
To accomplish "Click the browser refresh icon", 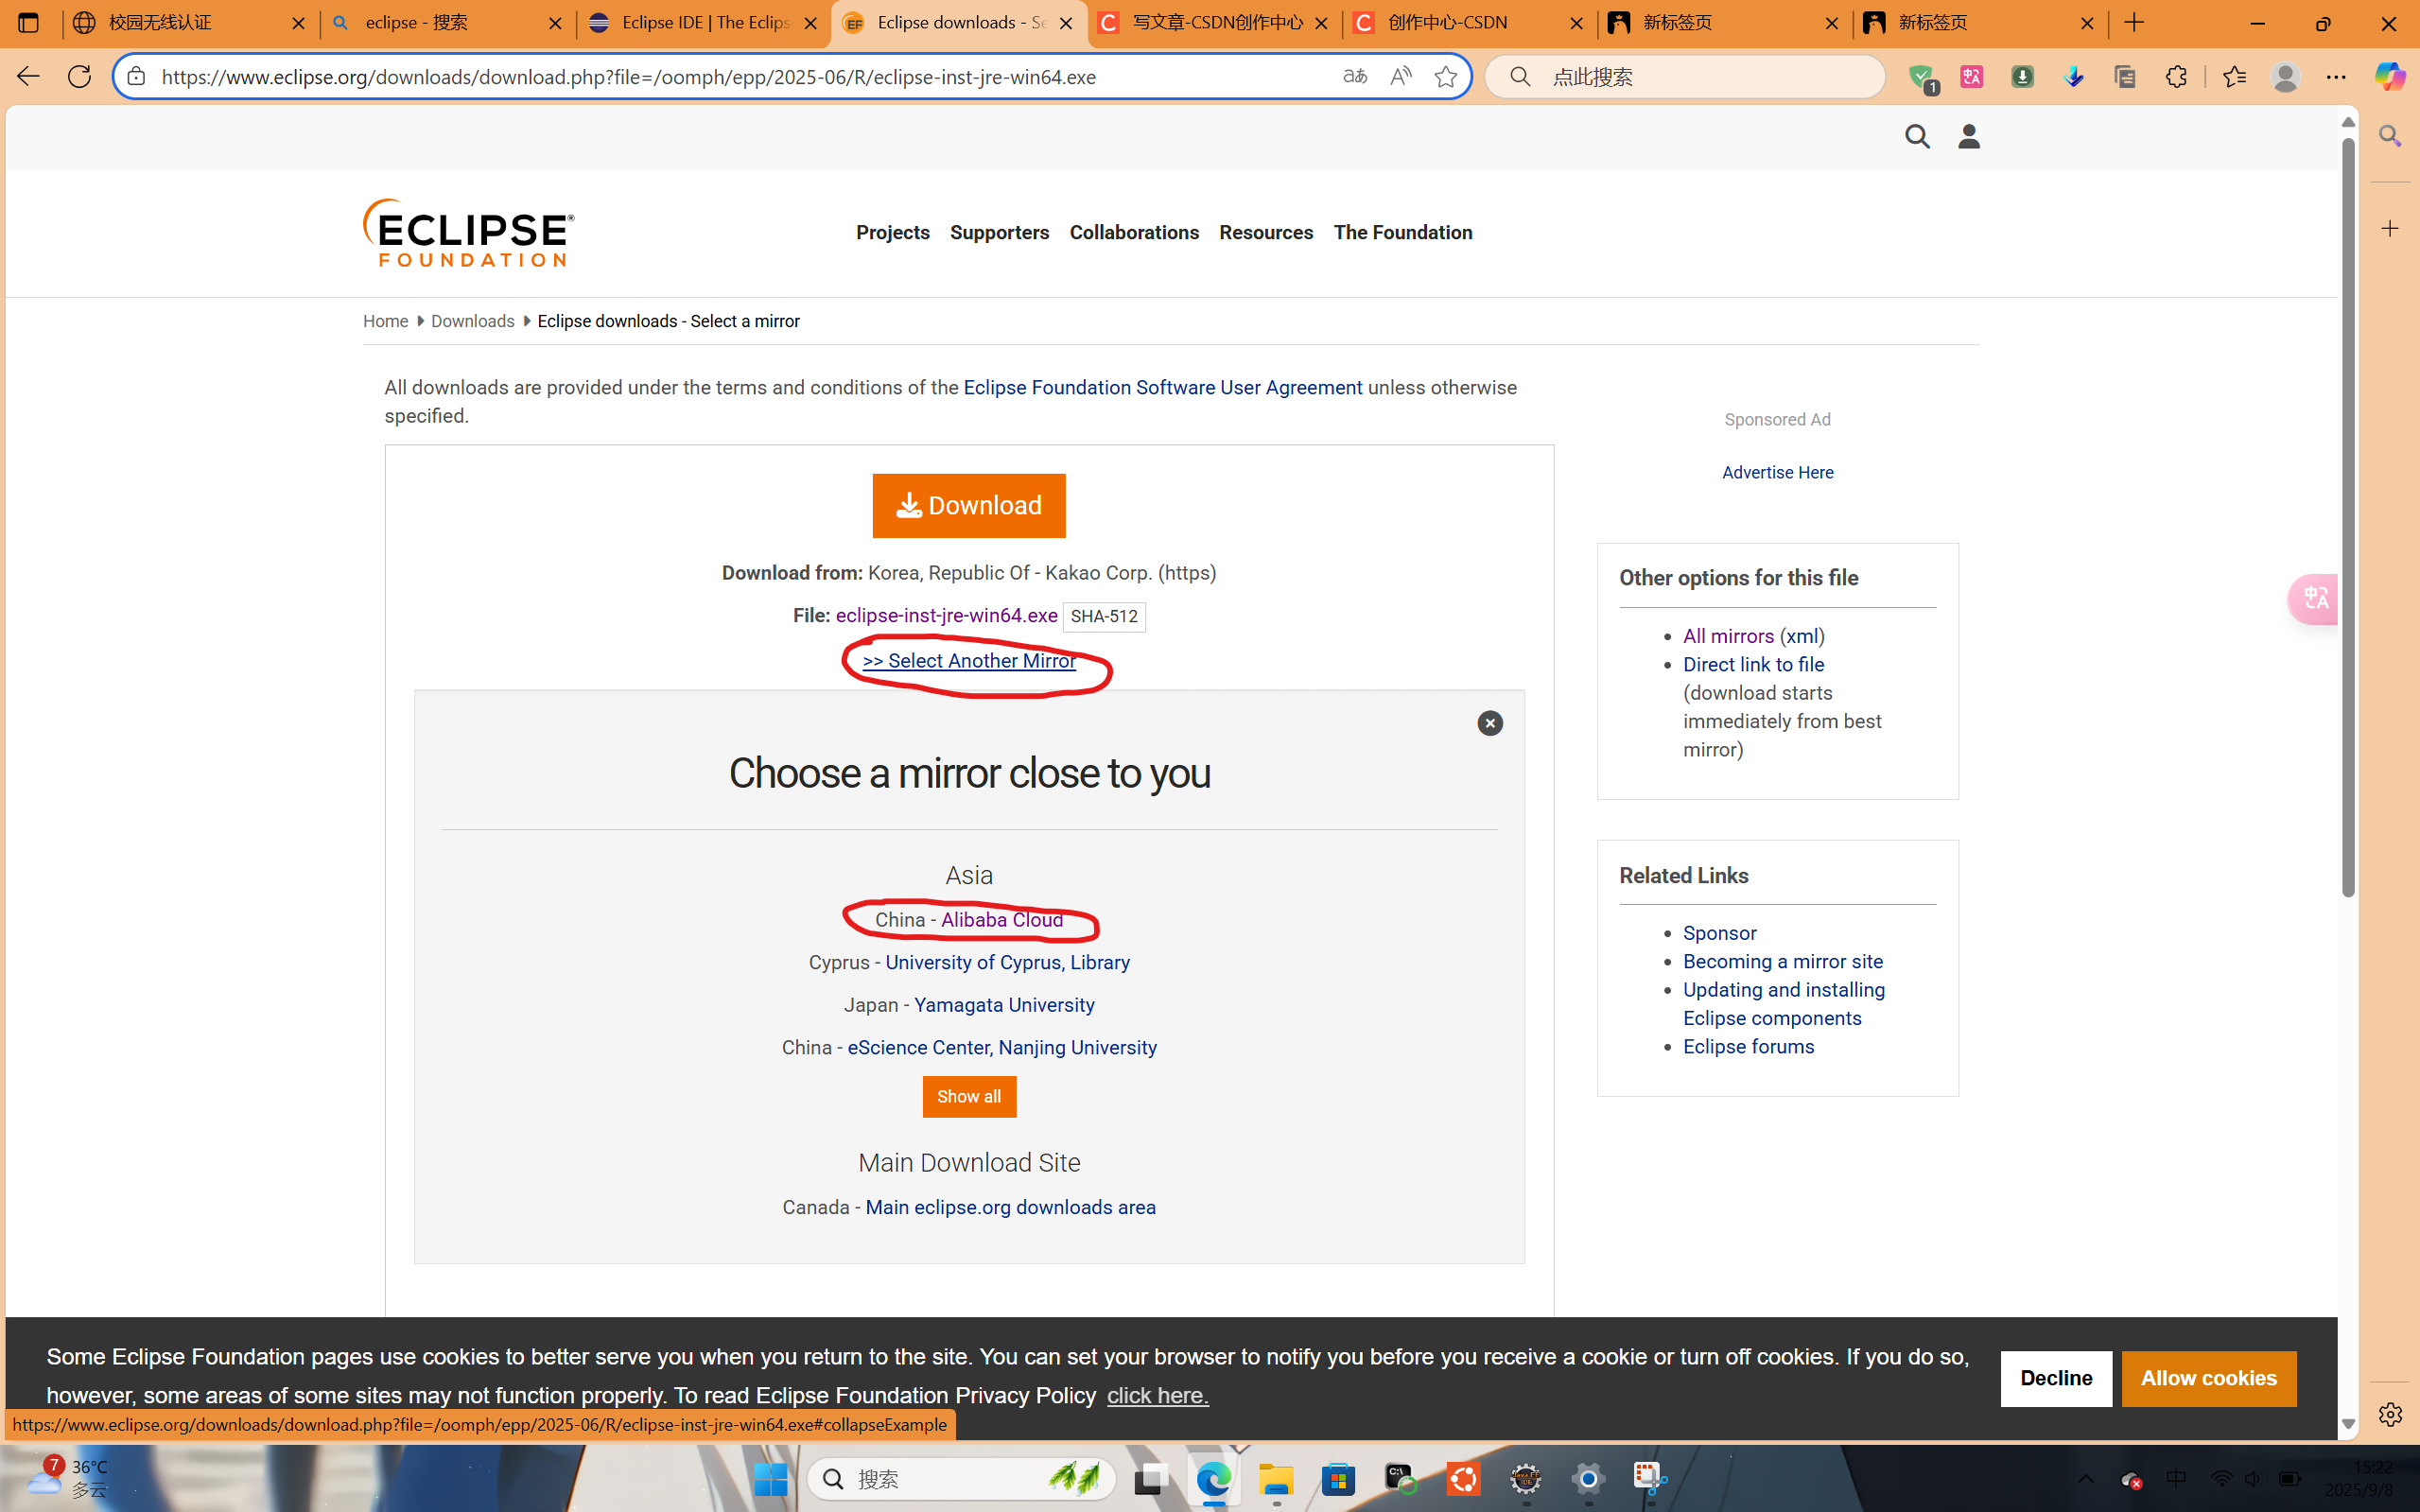I will click(x=79, y=77).
